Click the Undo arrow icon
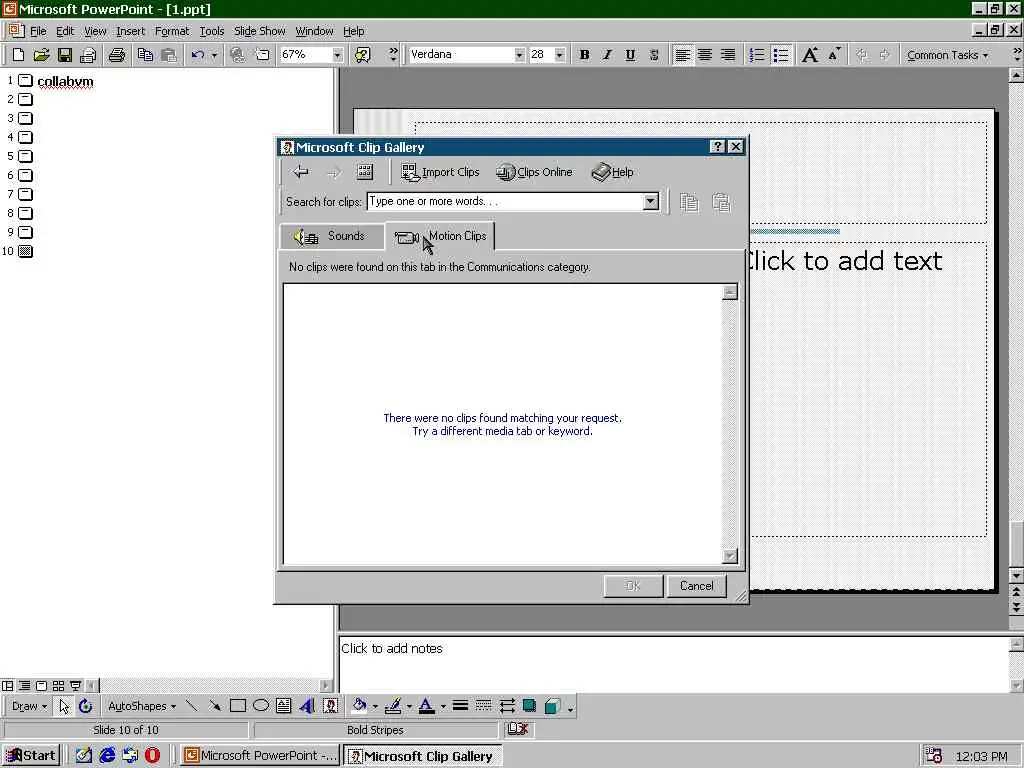The height and width of the screenshot is (768, 1024). tap(198, 55)
